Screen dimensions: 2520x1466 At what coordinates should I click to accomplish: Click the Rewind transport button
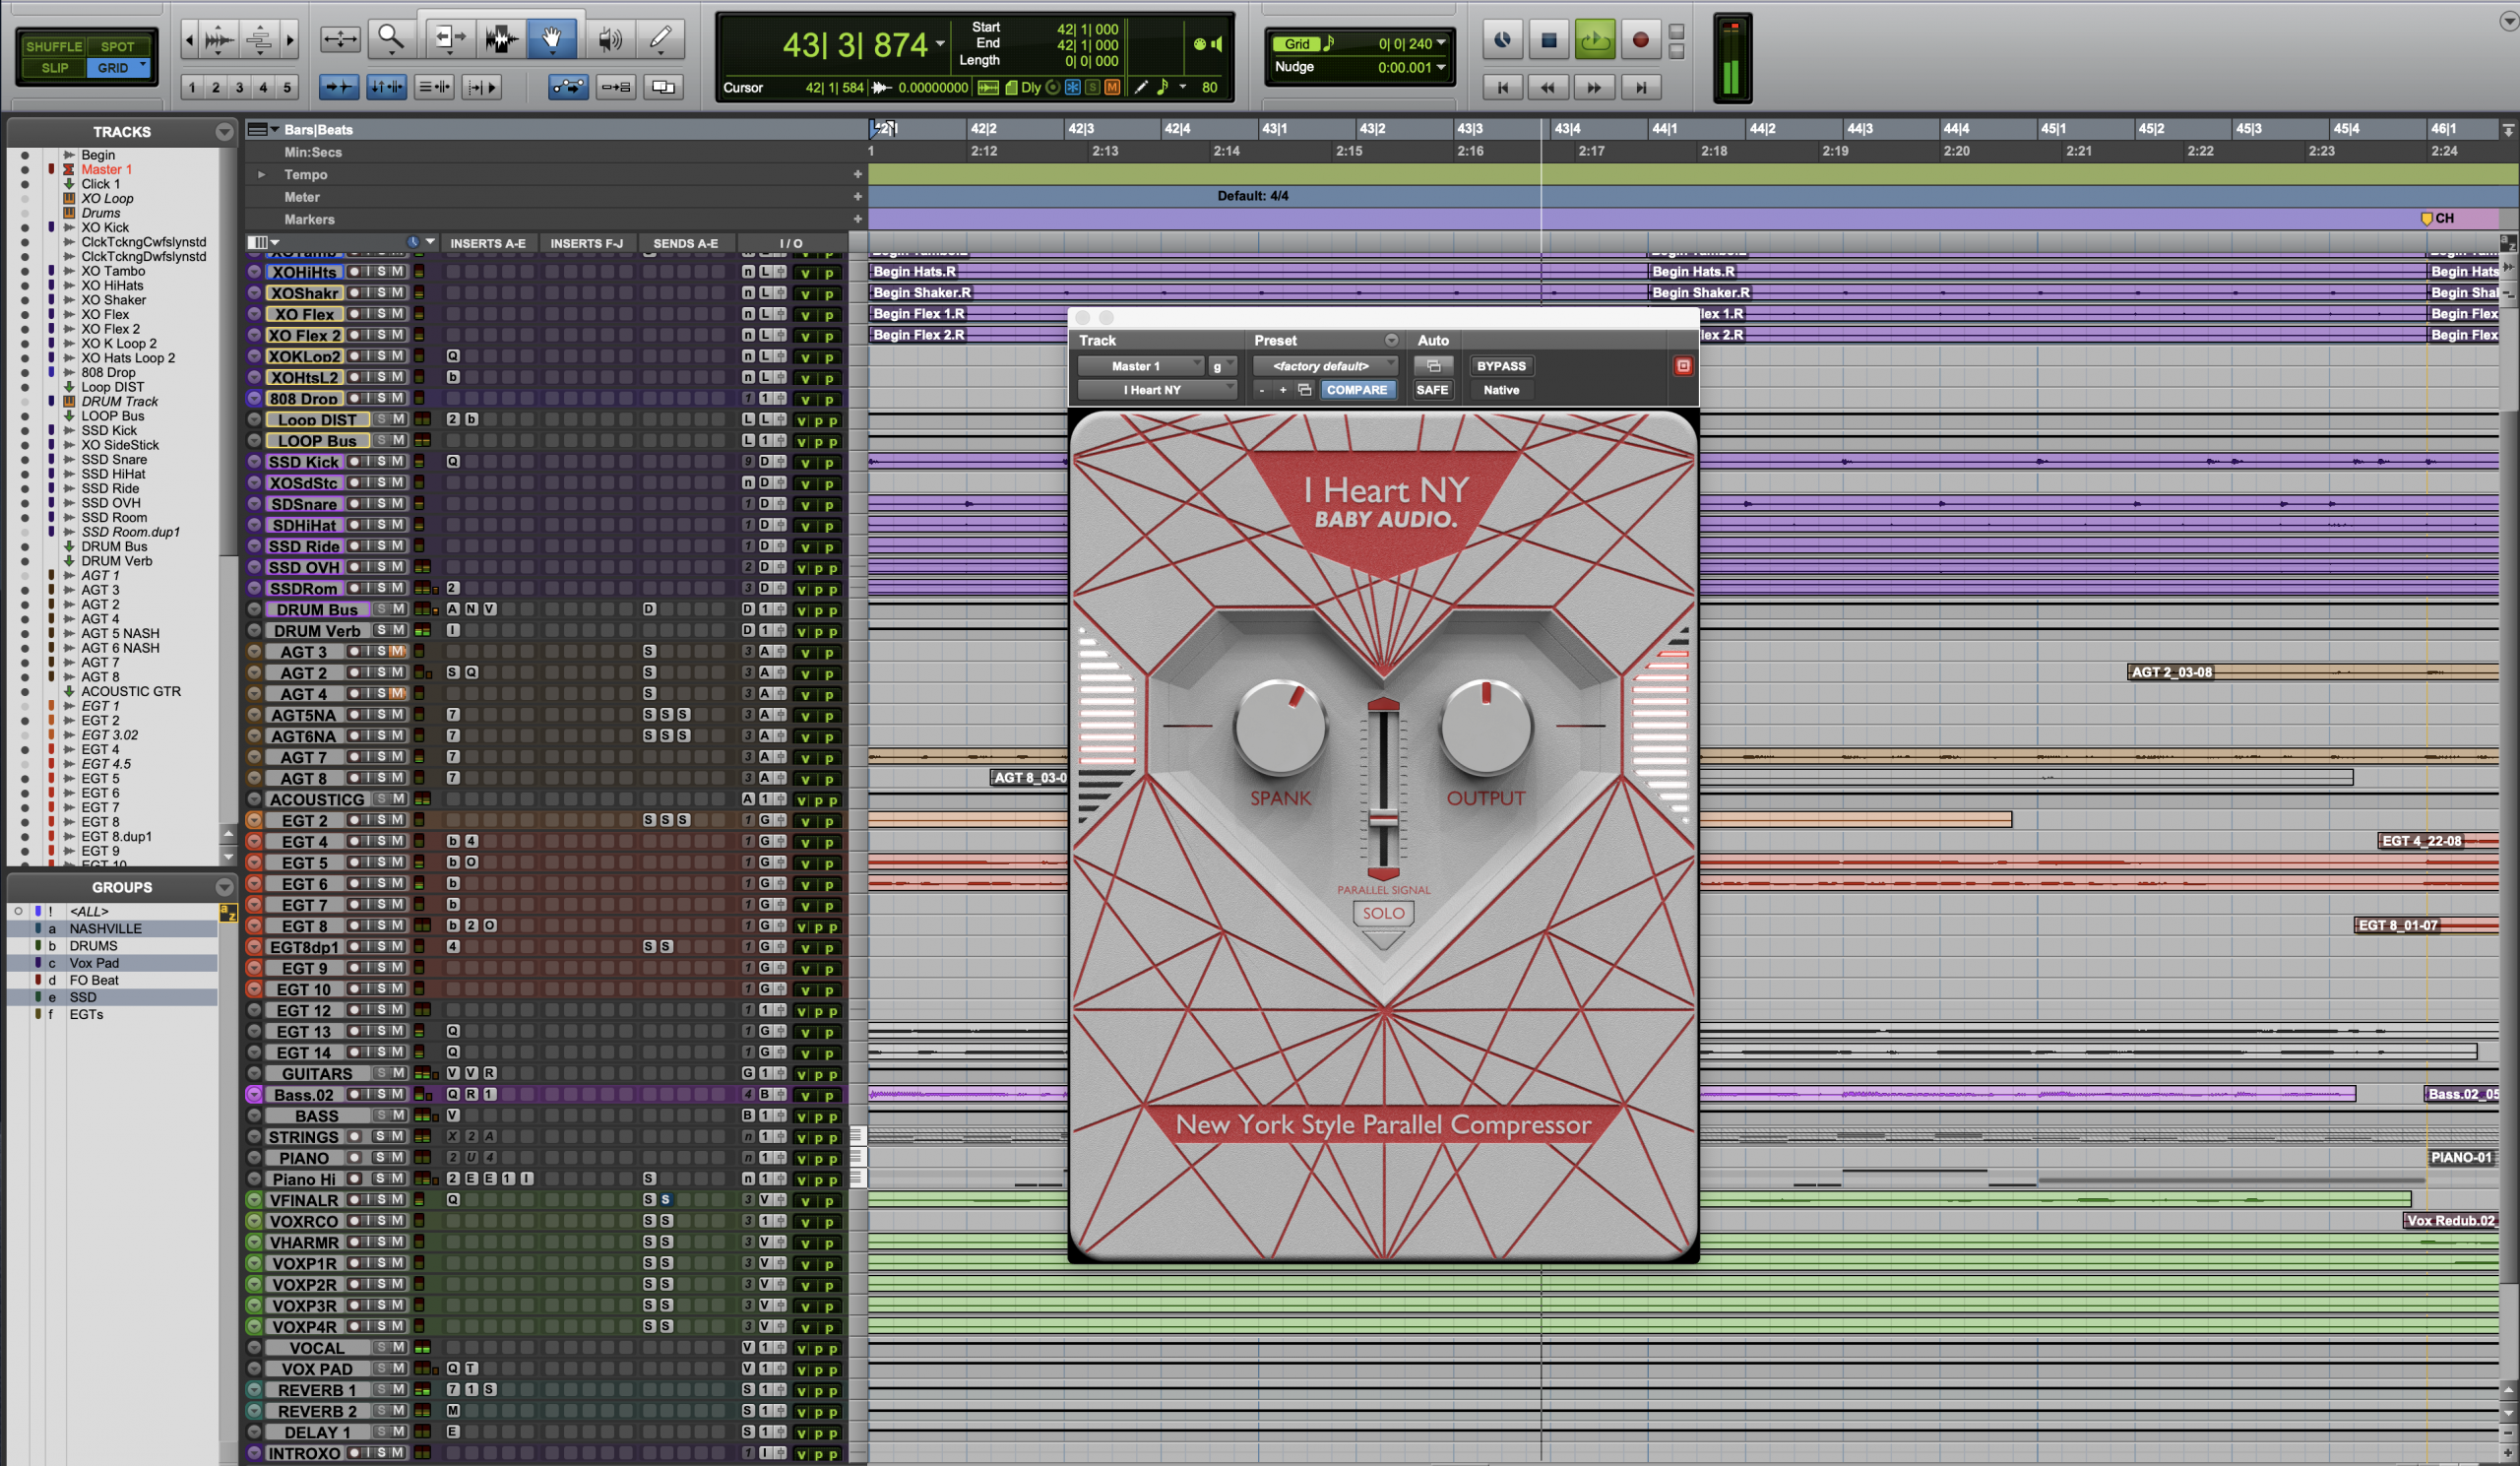(1548, 88)
